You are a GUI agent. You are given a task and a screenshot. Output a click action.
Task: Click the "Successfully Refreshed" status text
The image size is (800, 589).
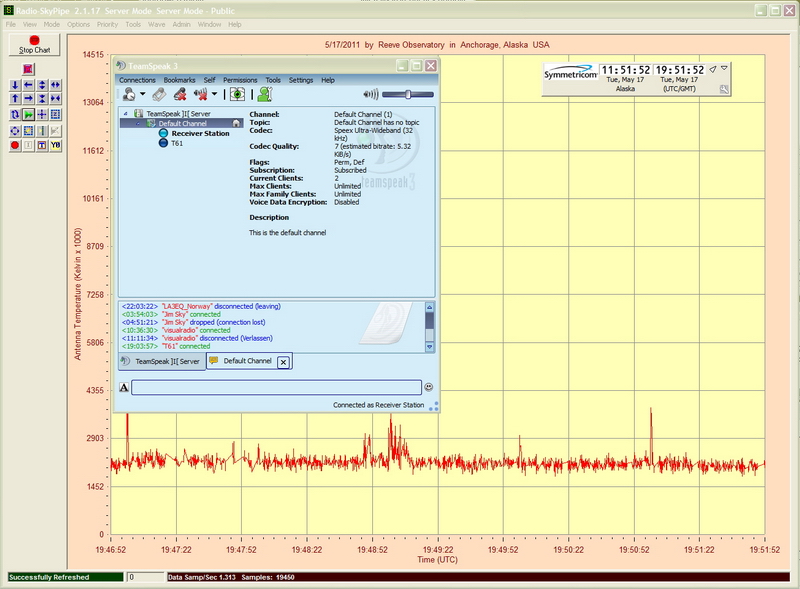pos(49,577)
